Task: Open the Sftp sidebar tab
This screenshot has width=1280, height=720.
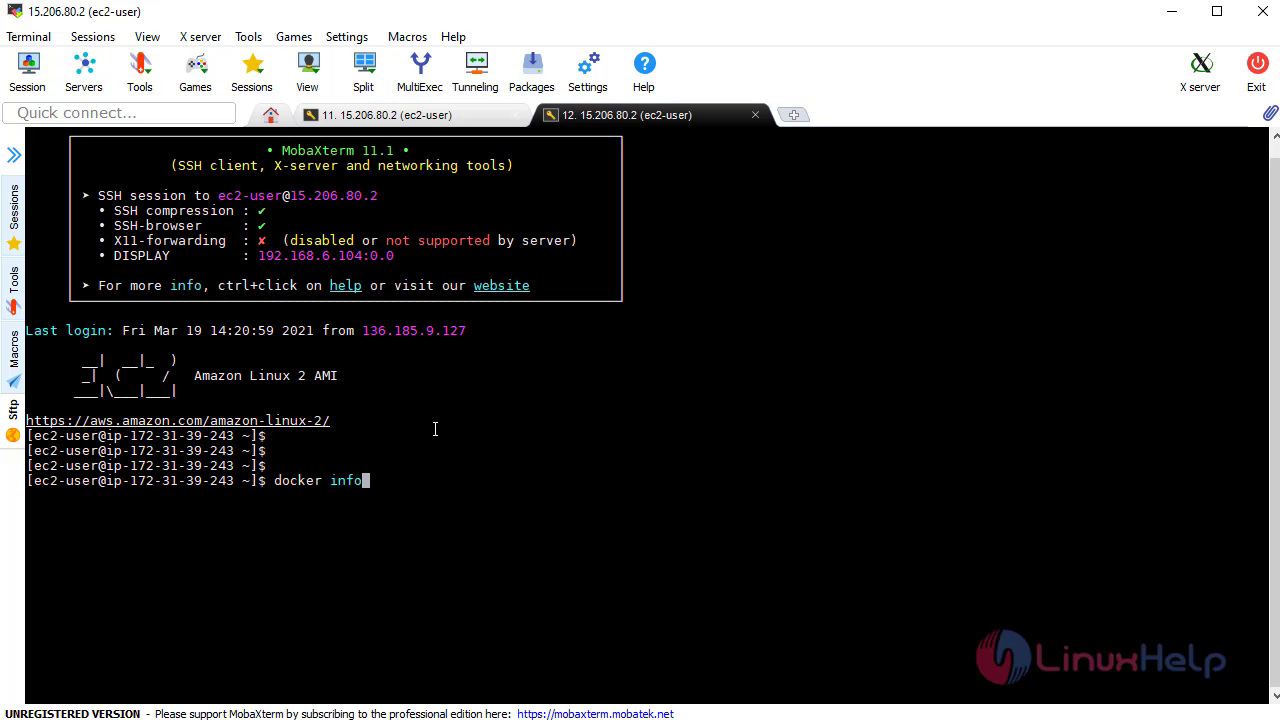Action: tap(13, 420)
